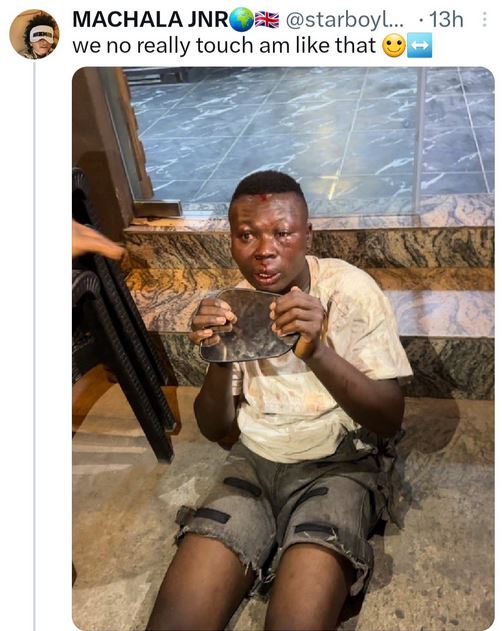Open MACHALA JNR's round profile avatar

pos(34,34)
